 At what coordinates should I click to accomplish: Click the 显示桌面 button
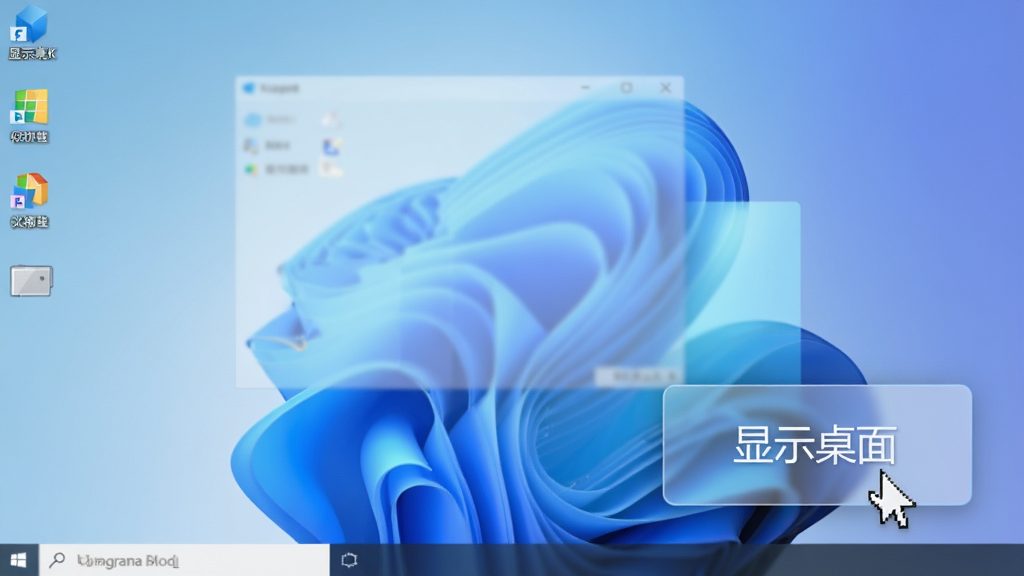817,445
